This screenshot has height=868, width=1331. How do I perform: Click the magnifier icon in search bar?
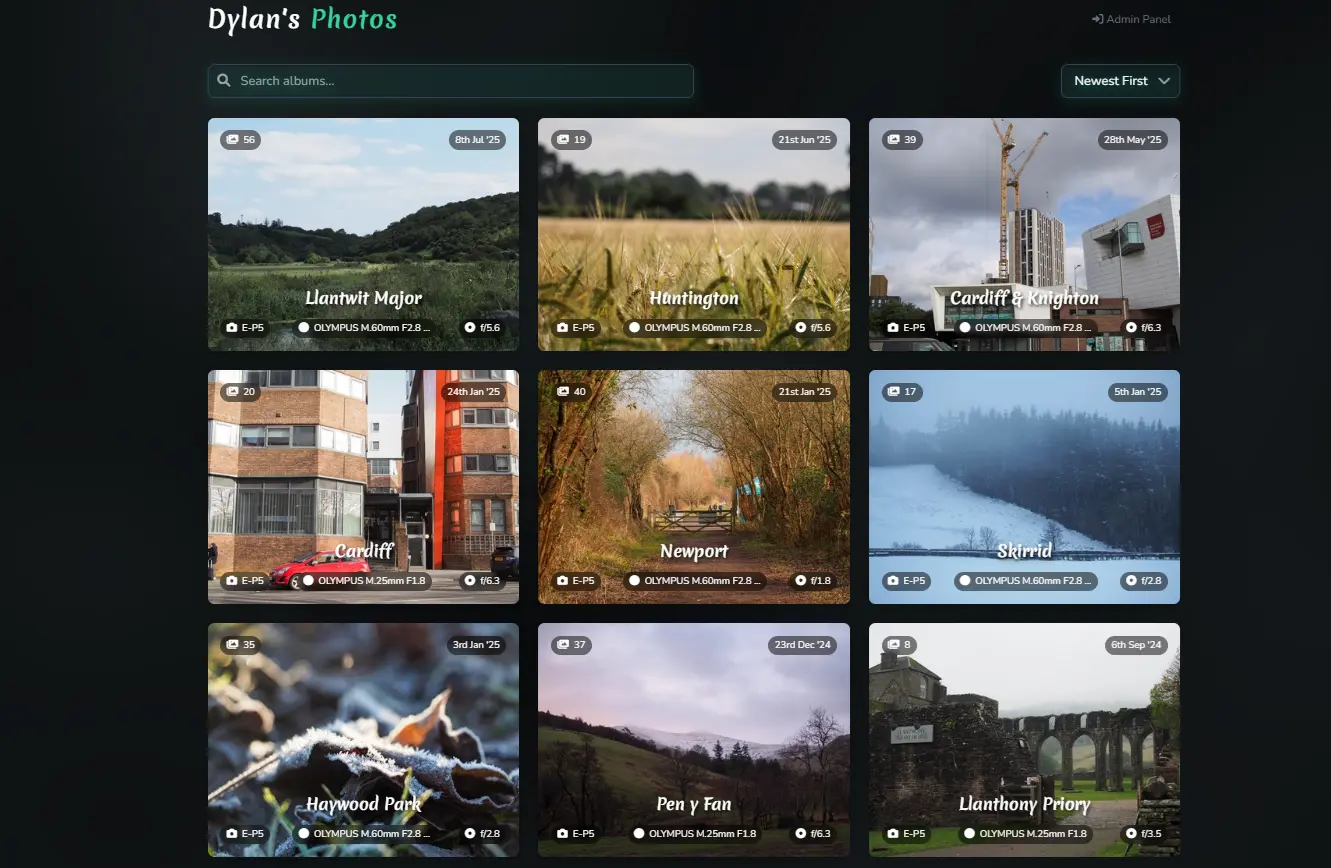pos(224,81)
